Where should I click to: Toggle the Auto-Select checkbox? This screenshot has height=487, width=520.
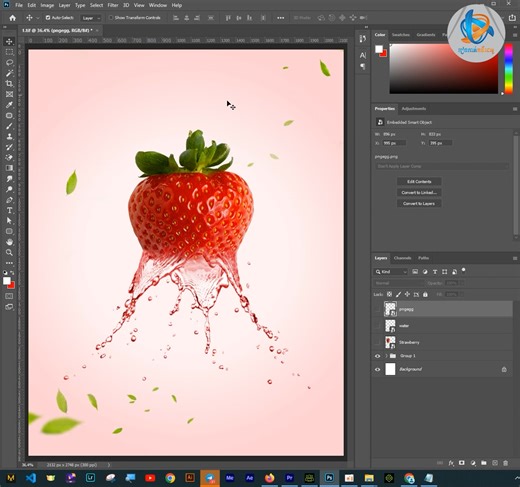coord(48,18)
